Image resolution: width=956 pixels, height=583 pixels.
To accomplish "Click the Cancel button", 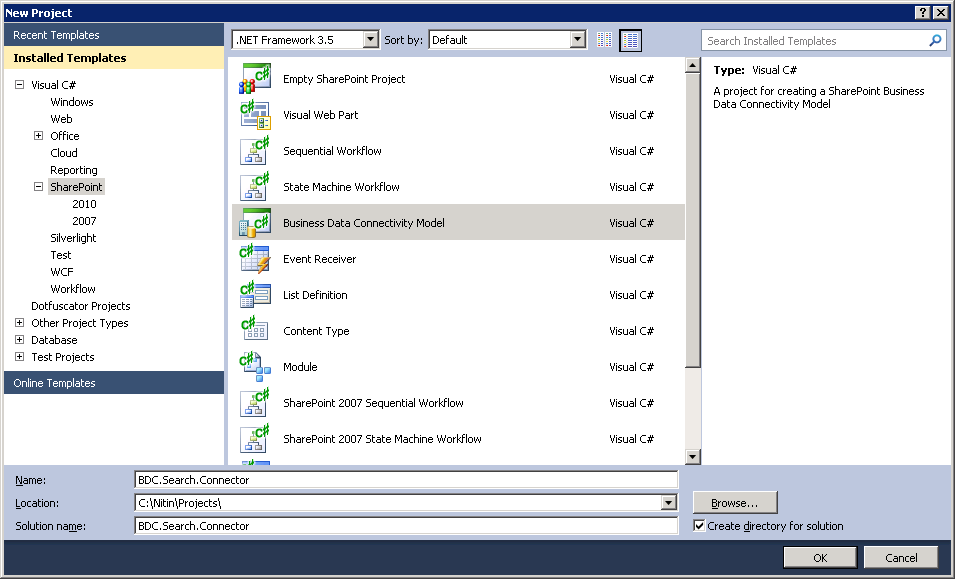I will point(901,557).
